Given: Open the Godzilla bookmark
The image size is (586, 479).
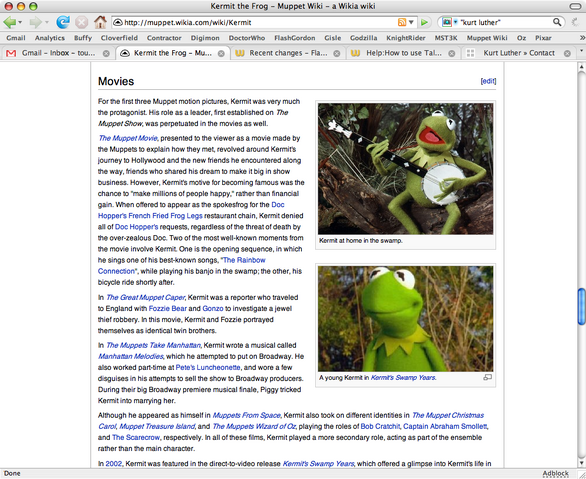Looking at the screenshot, I should click(x=364, y=38).
